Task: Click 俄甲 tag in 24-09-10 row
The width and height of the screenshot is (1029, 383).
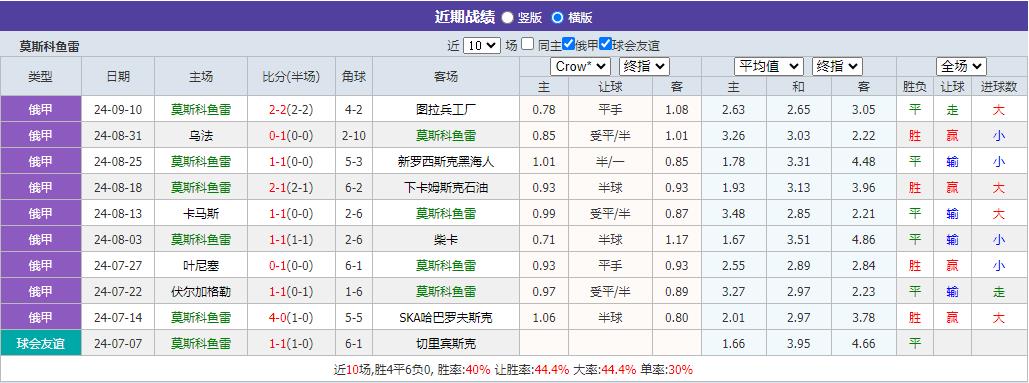Action: (41, 110)
